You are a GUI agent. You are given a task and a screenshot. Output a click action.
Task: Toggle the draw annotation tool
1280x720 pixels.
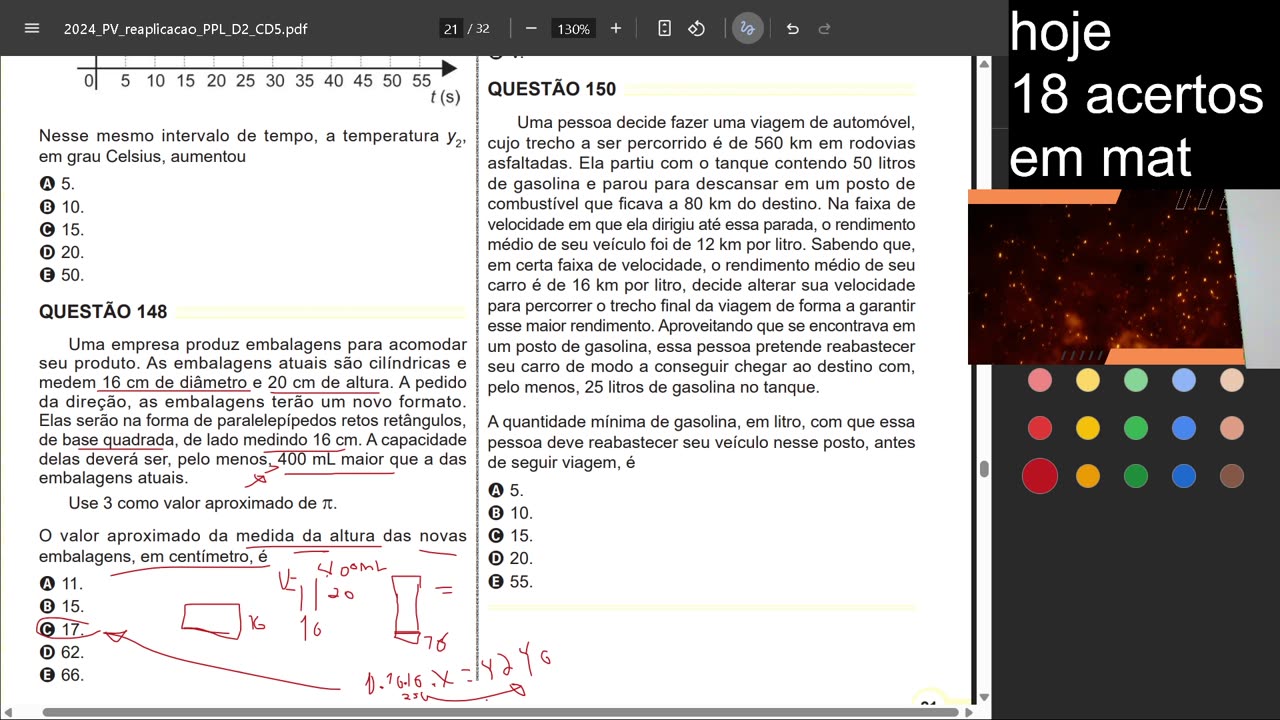pyautogui.click(x=747, y=28)
